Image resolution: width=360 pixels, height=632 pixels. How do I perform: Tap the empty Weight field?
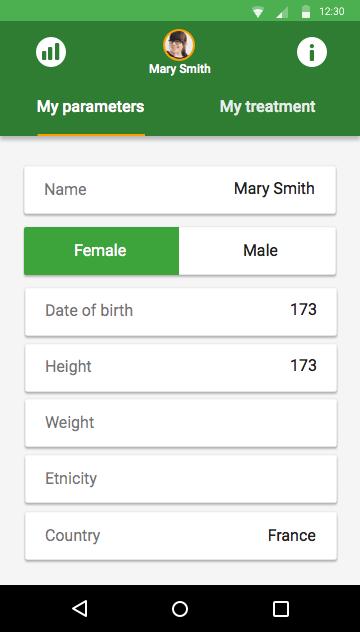click(x=181, y=423)
